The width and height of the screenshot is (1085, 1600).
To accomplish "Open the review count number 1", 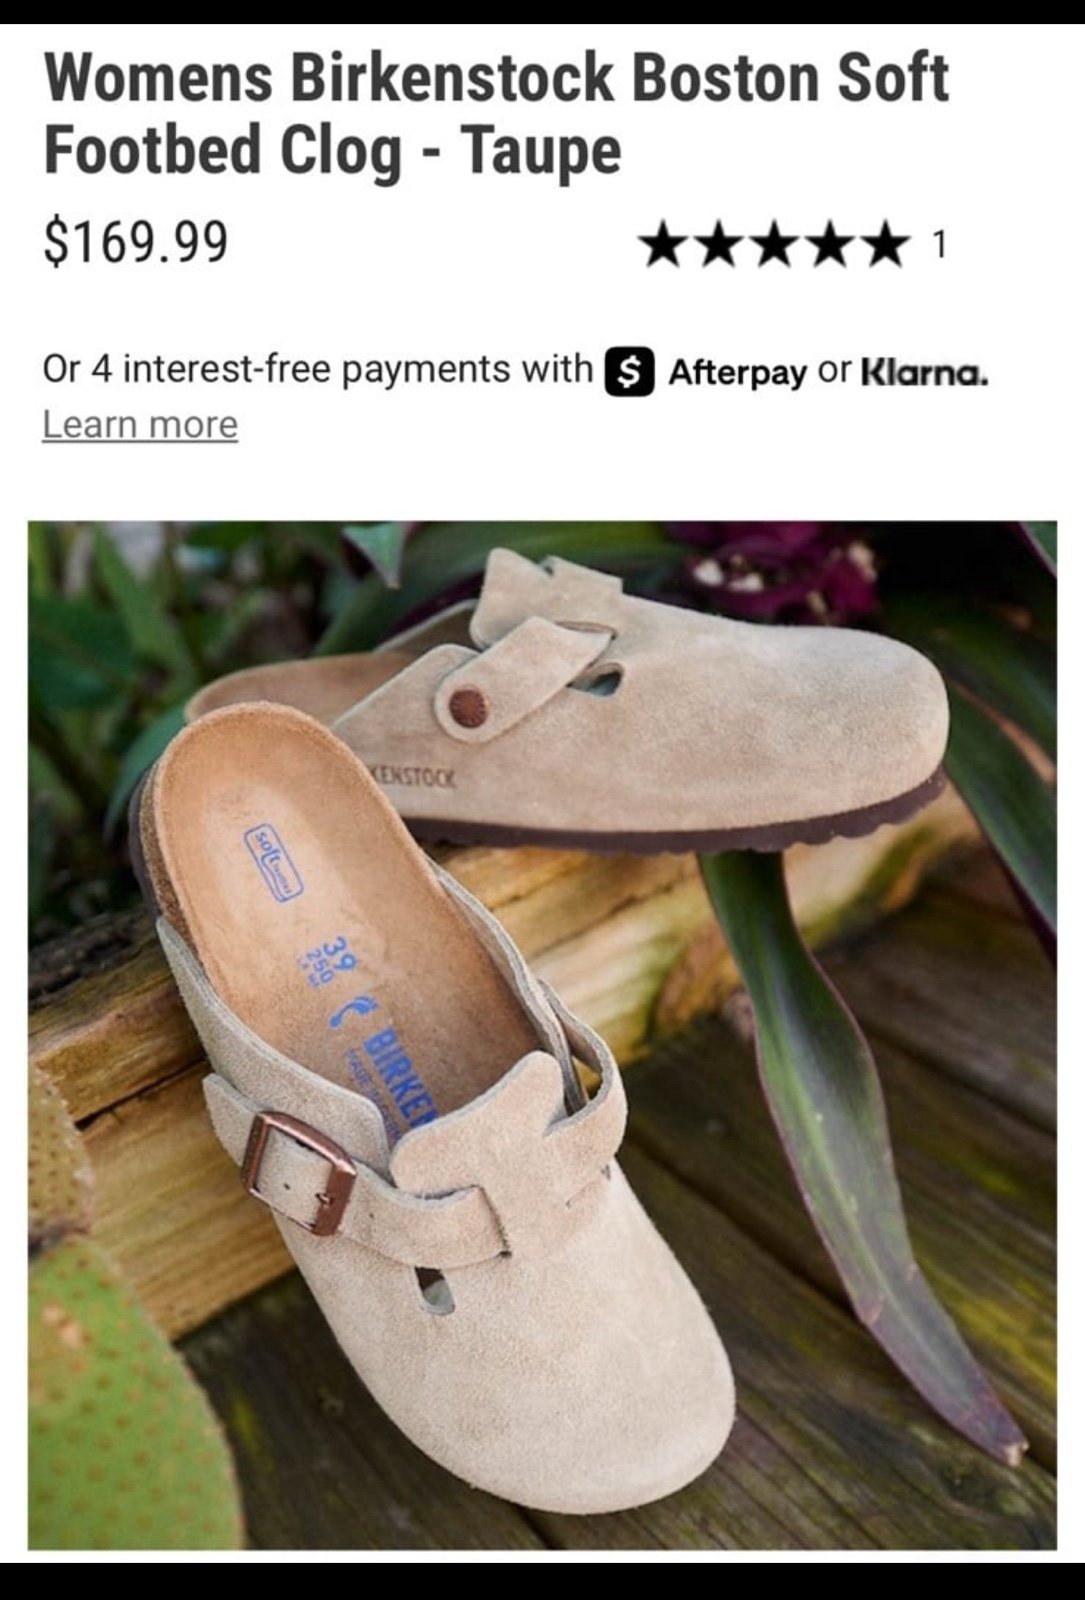I will coord(939,245).
